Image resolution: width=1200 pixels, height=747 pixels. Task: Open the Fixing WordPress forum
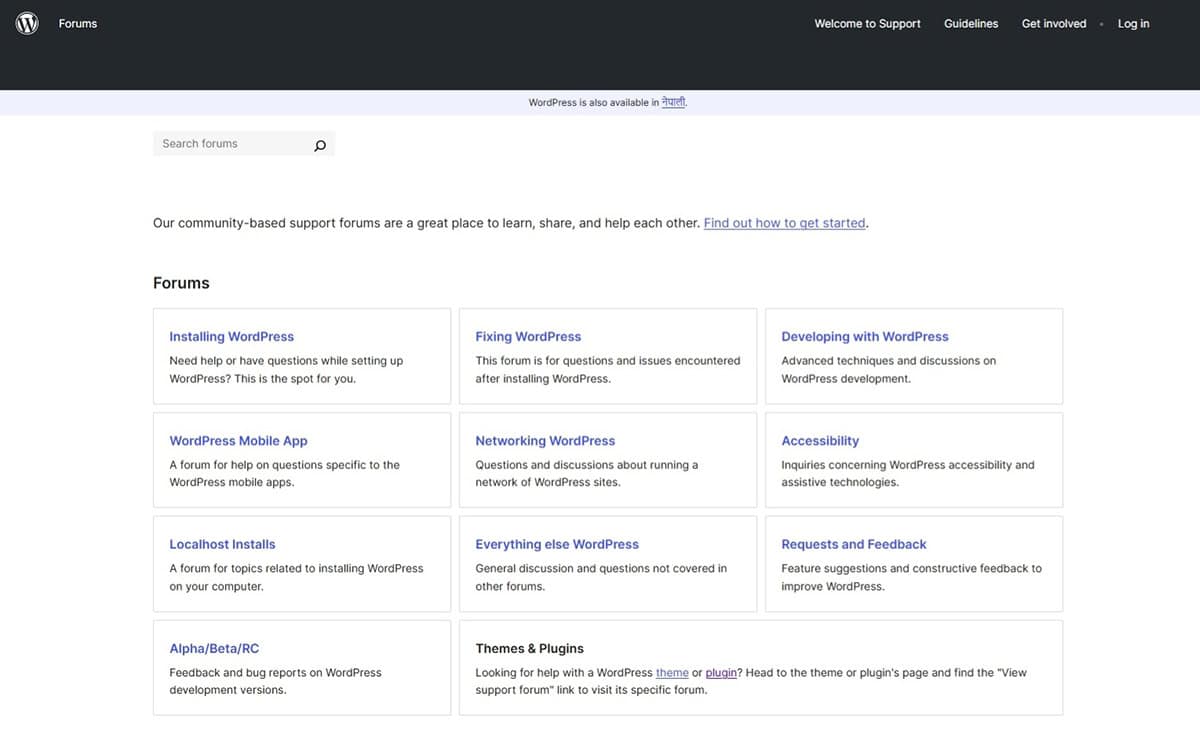528,337
